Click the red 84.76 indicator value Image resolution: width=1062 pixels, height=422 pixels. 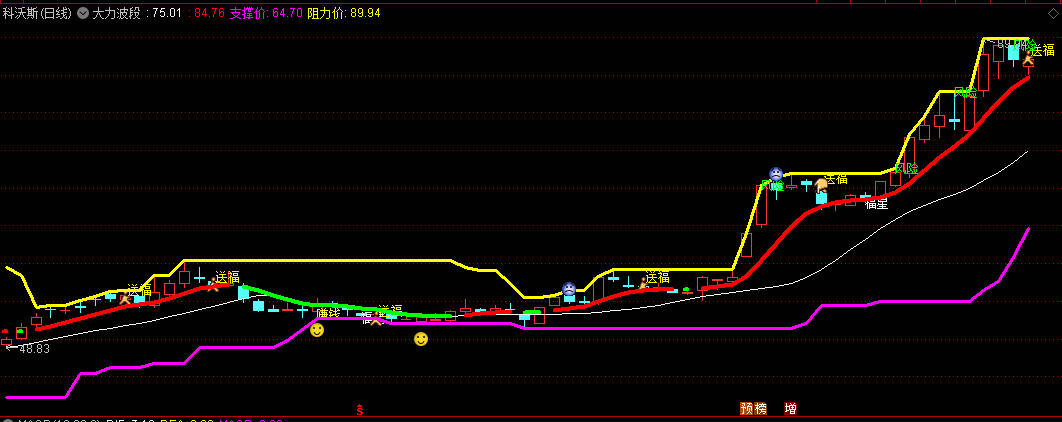point(209,13)
